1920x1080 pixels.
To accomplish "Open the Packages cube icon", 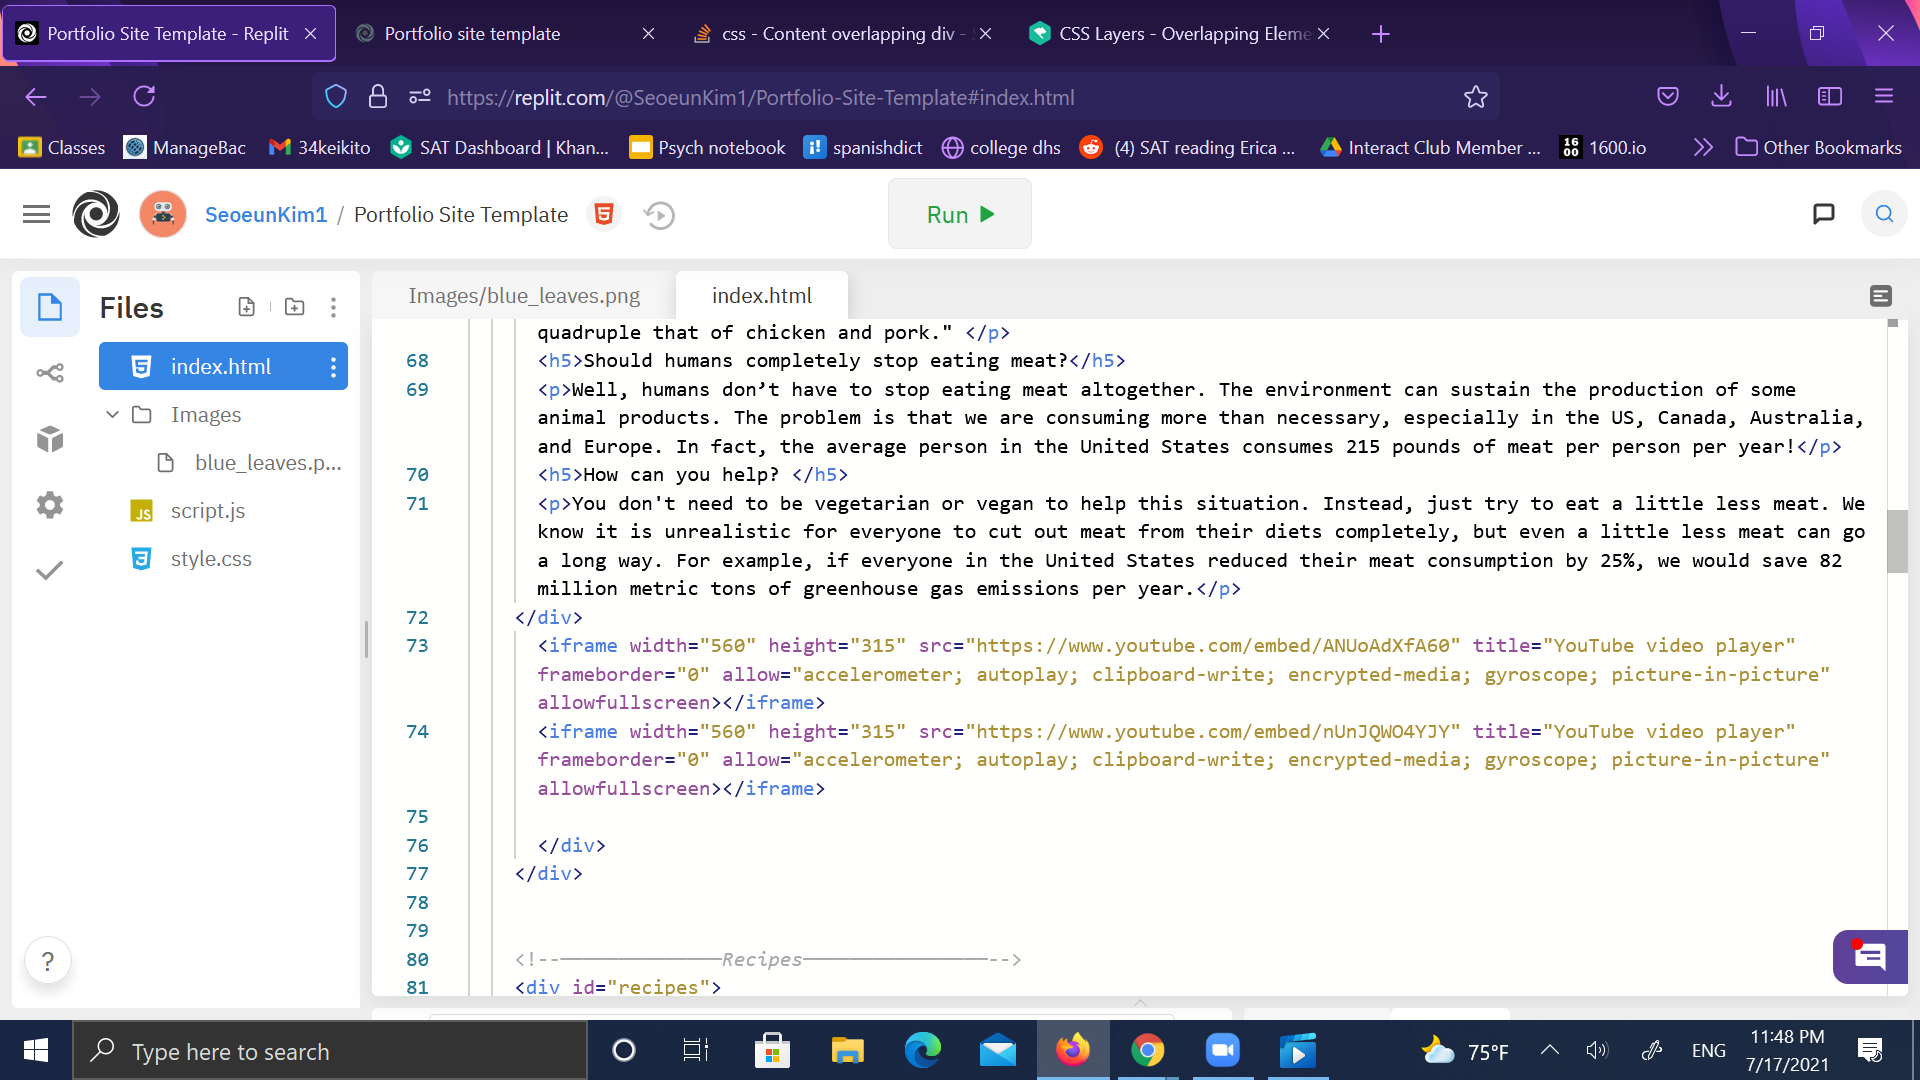I will 50,439.
